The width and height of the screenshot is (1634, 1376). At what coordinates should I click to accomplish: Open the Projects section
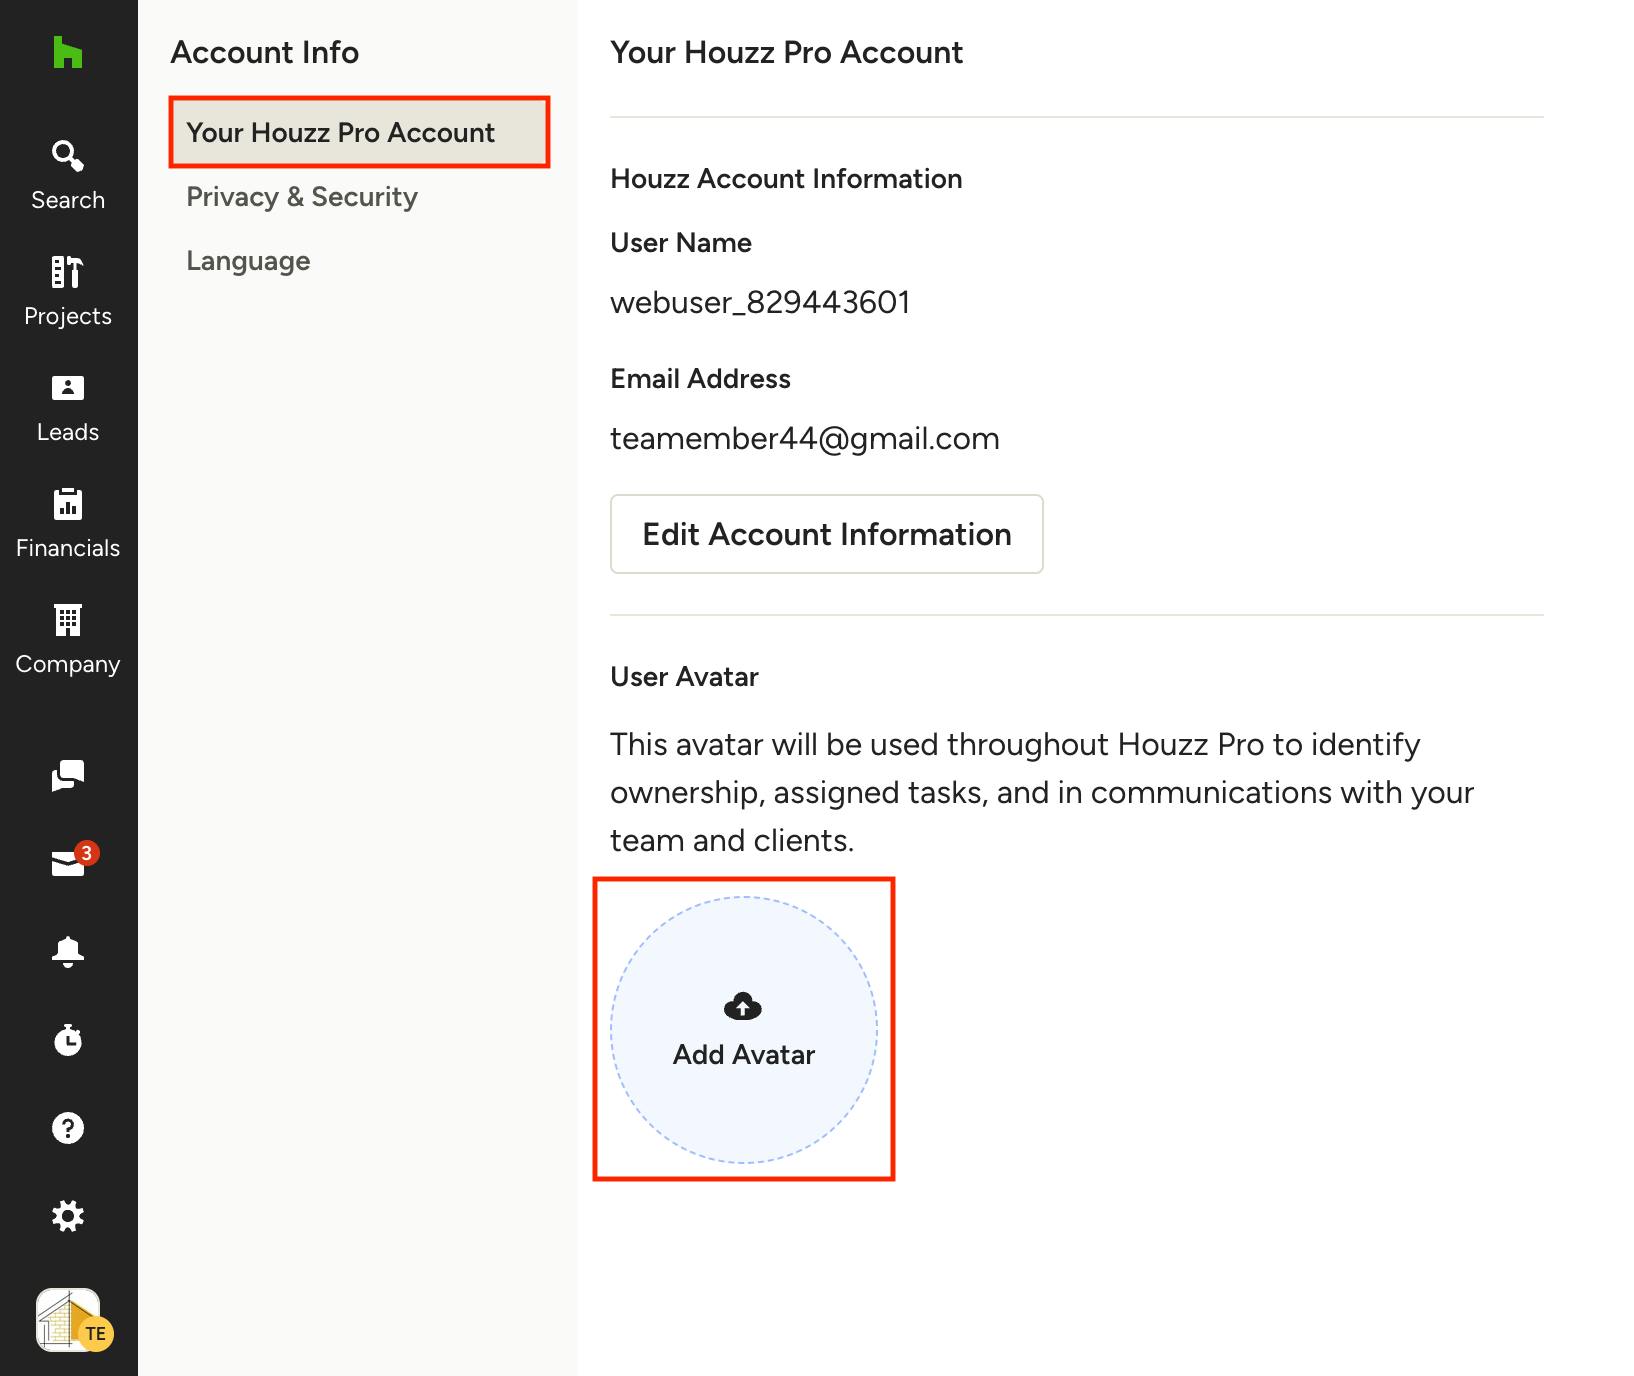[68, 291]
